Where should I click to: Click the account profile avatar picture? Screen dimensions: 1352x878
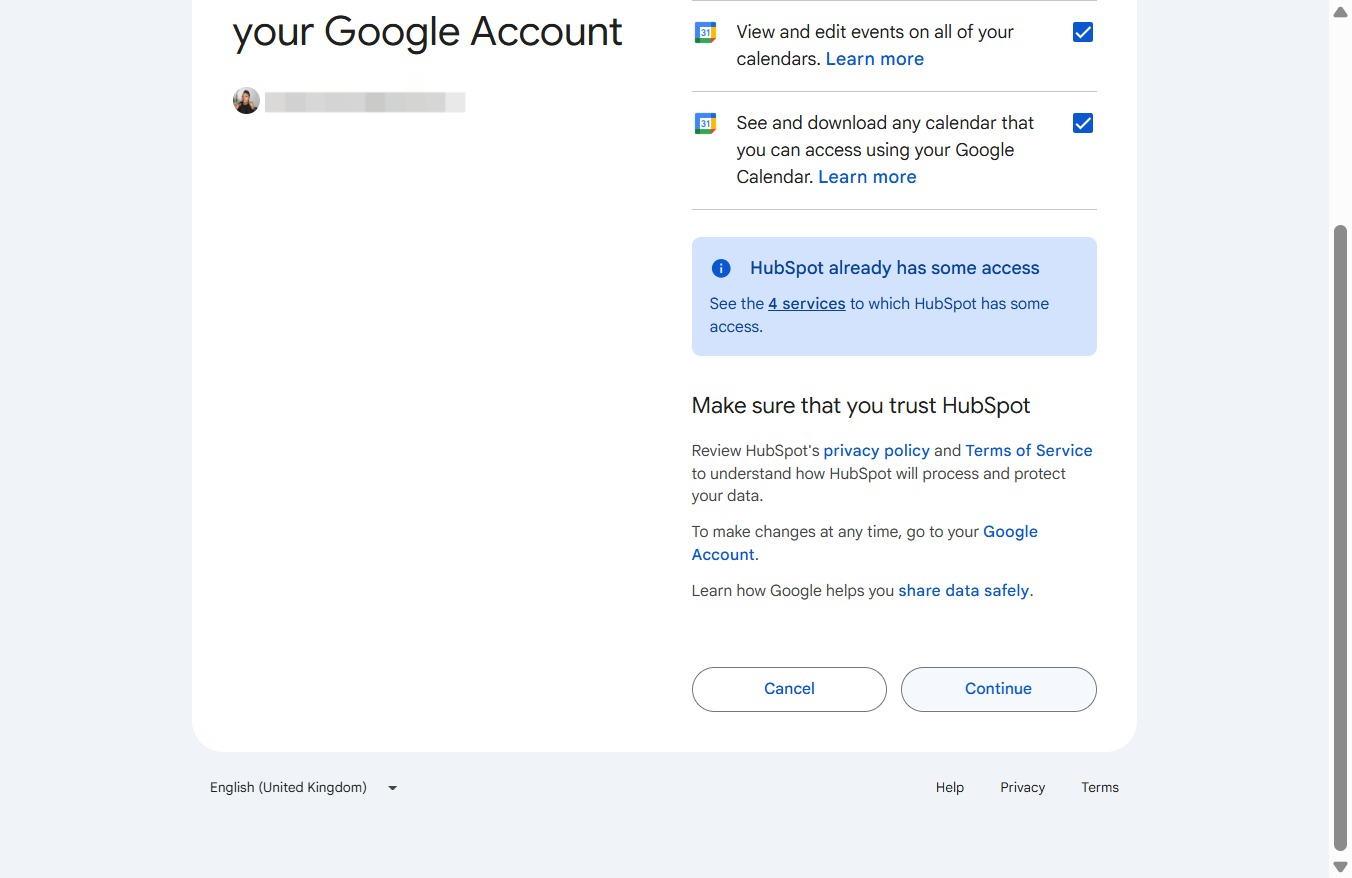(x=246, y=101)
